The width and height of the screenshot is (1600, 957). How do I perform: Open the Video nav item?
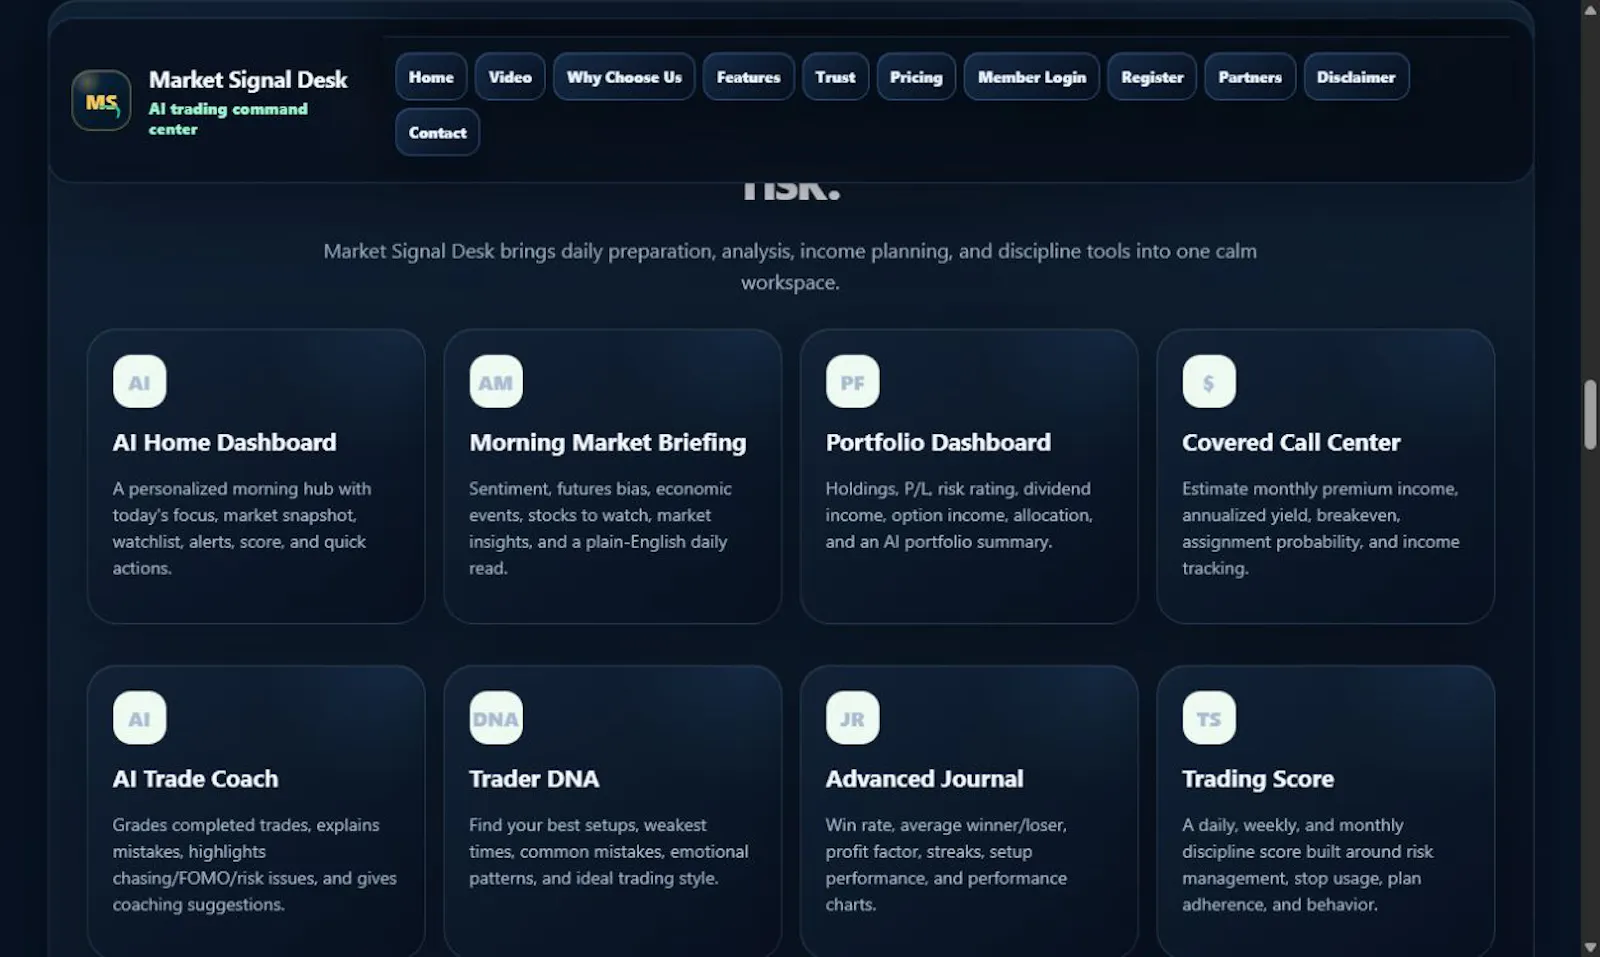pyautogui.click(x=510, y=77)
